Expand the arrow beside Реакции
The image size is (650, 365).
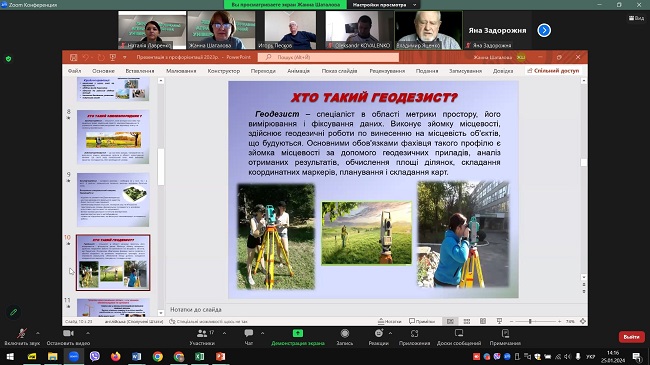tap(390, 333)
